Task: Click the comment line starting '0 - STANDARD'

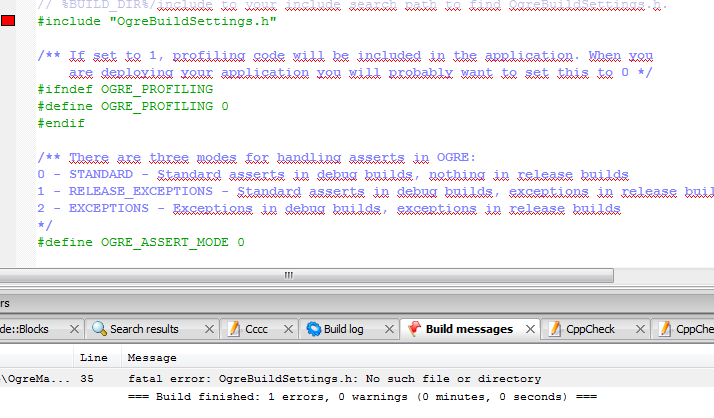Action: (333, 174)
